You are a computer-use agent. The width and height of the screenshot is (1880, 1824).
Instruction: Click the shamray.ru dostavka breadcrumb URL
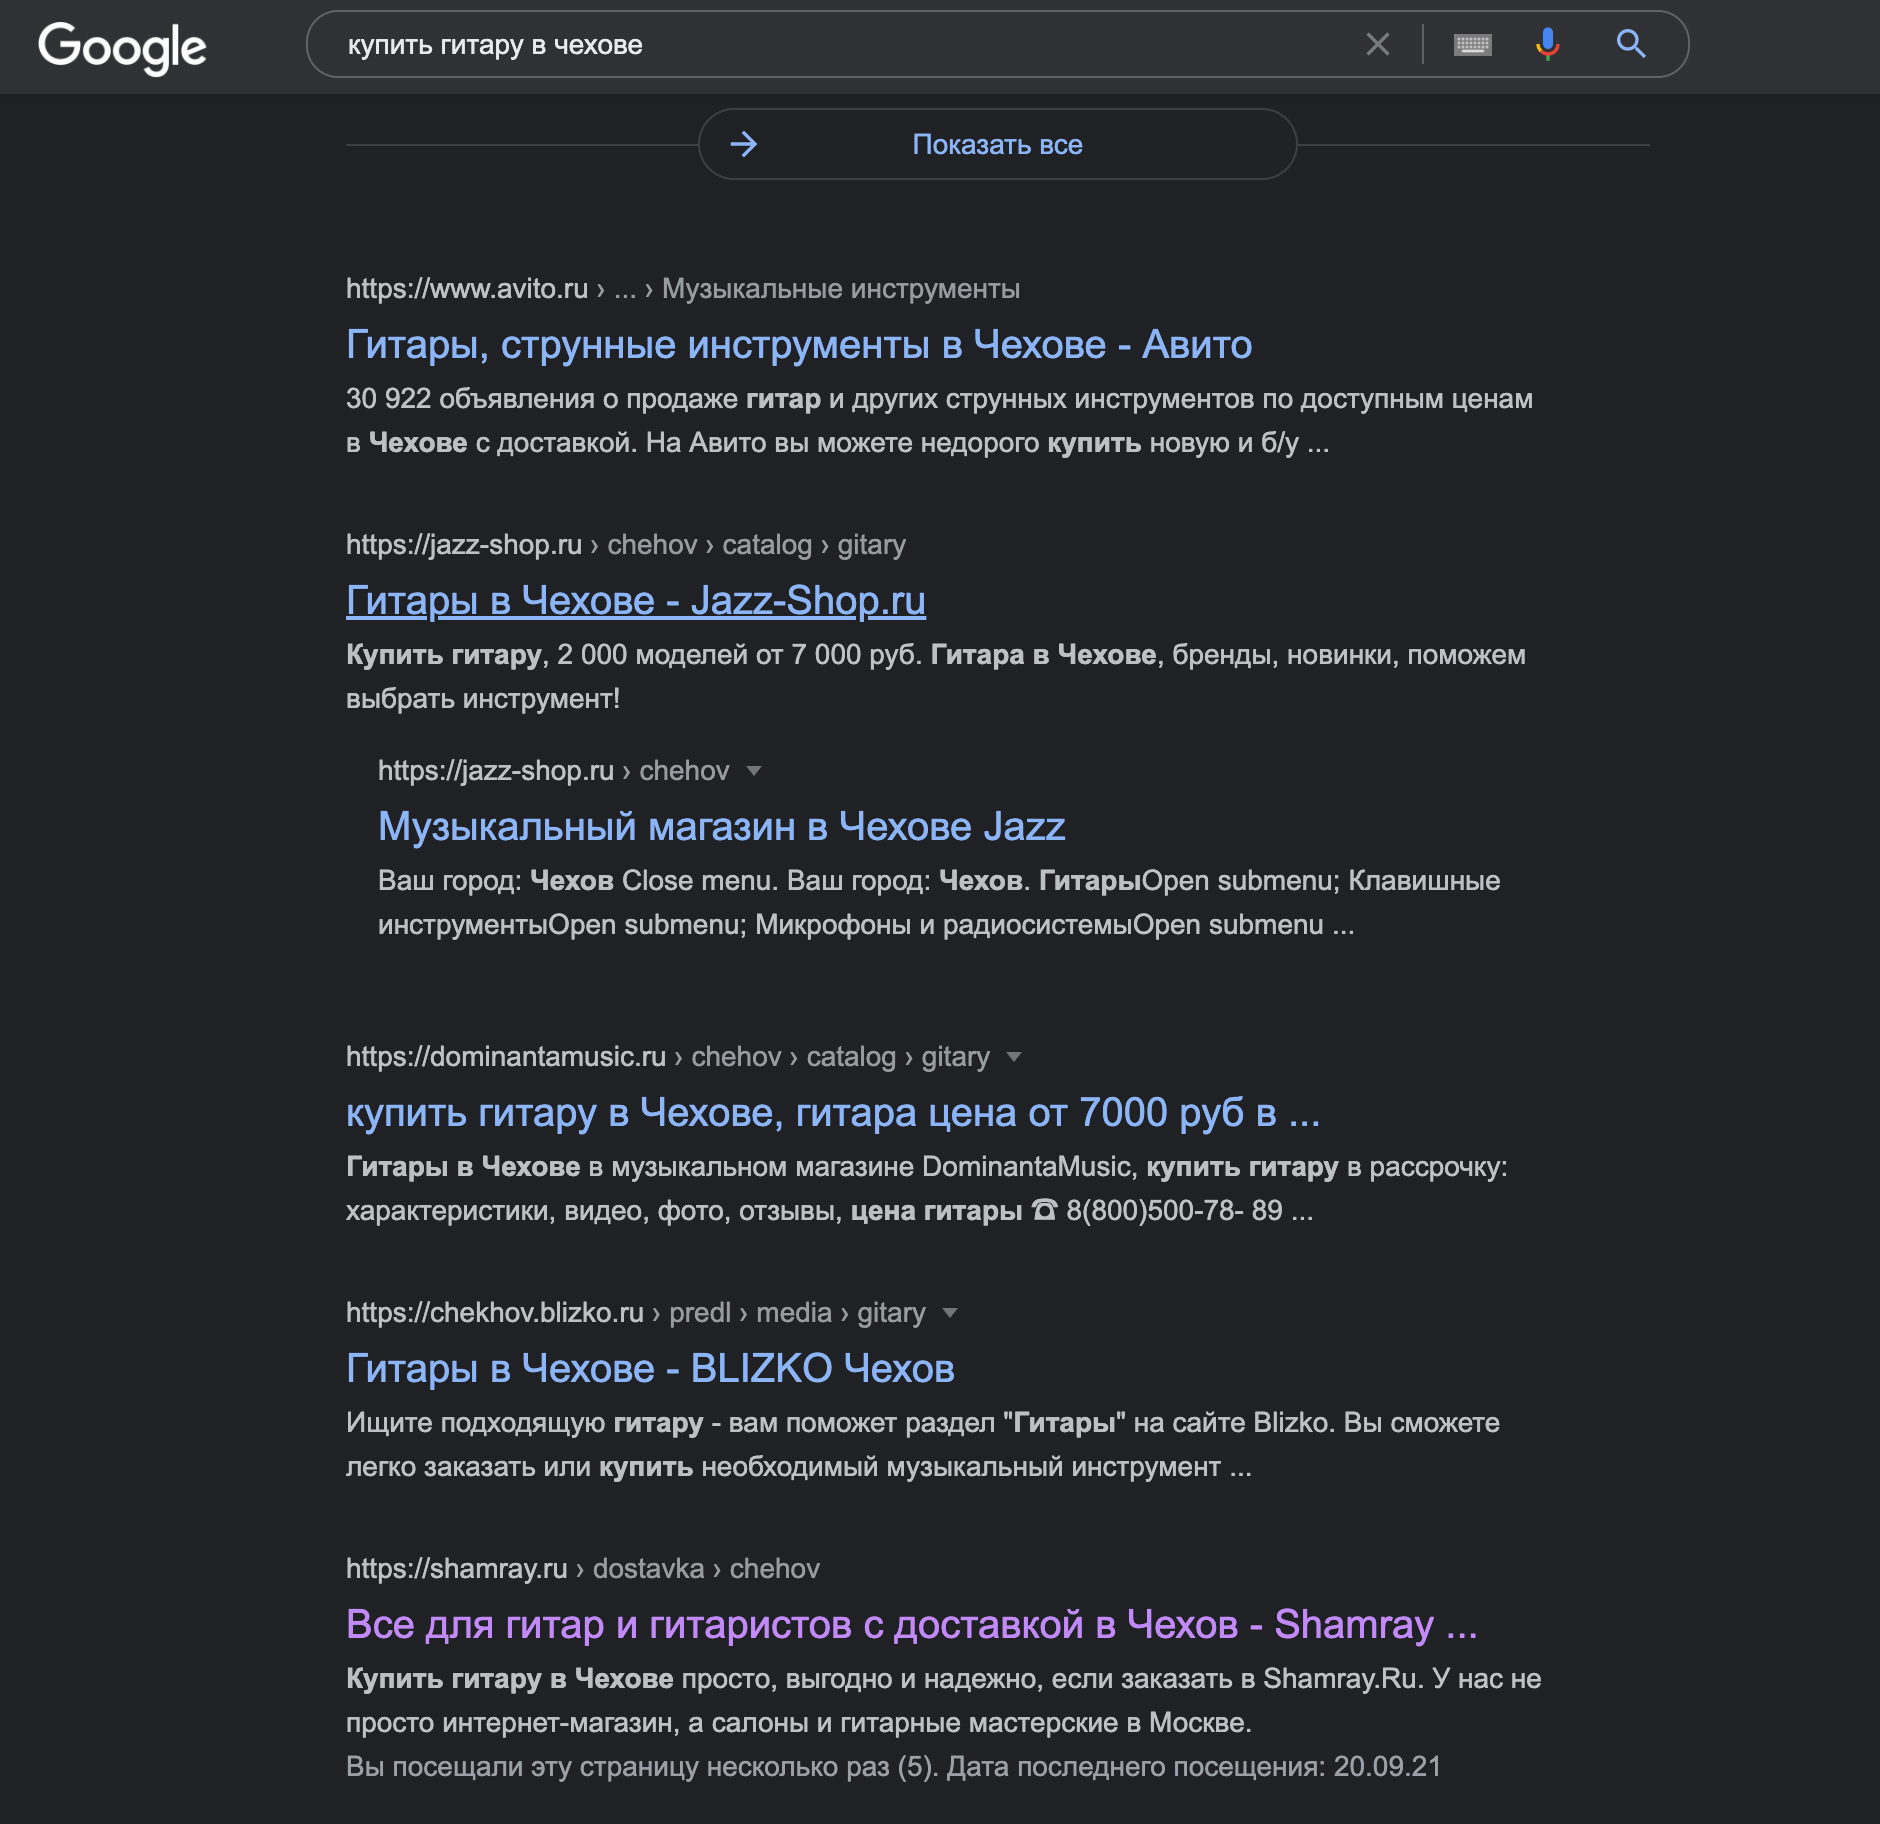click(582, 1569)
